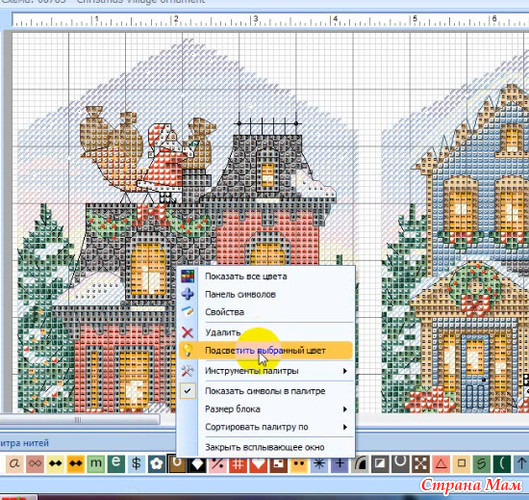Choose 'Закрыть всплывающее окно' menu entry

pyautogui.click(x=266, y=447)
